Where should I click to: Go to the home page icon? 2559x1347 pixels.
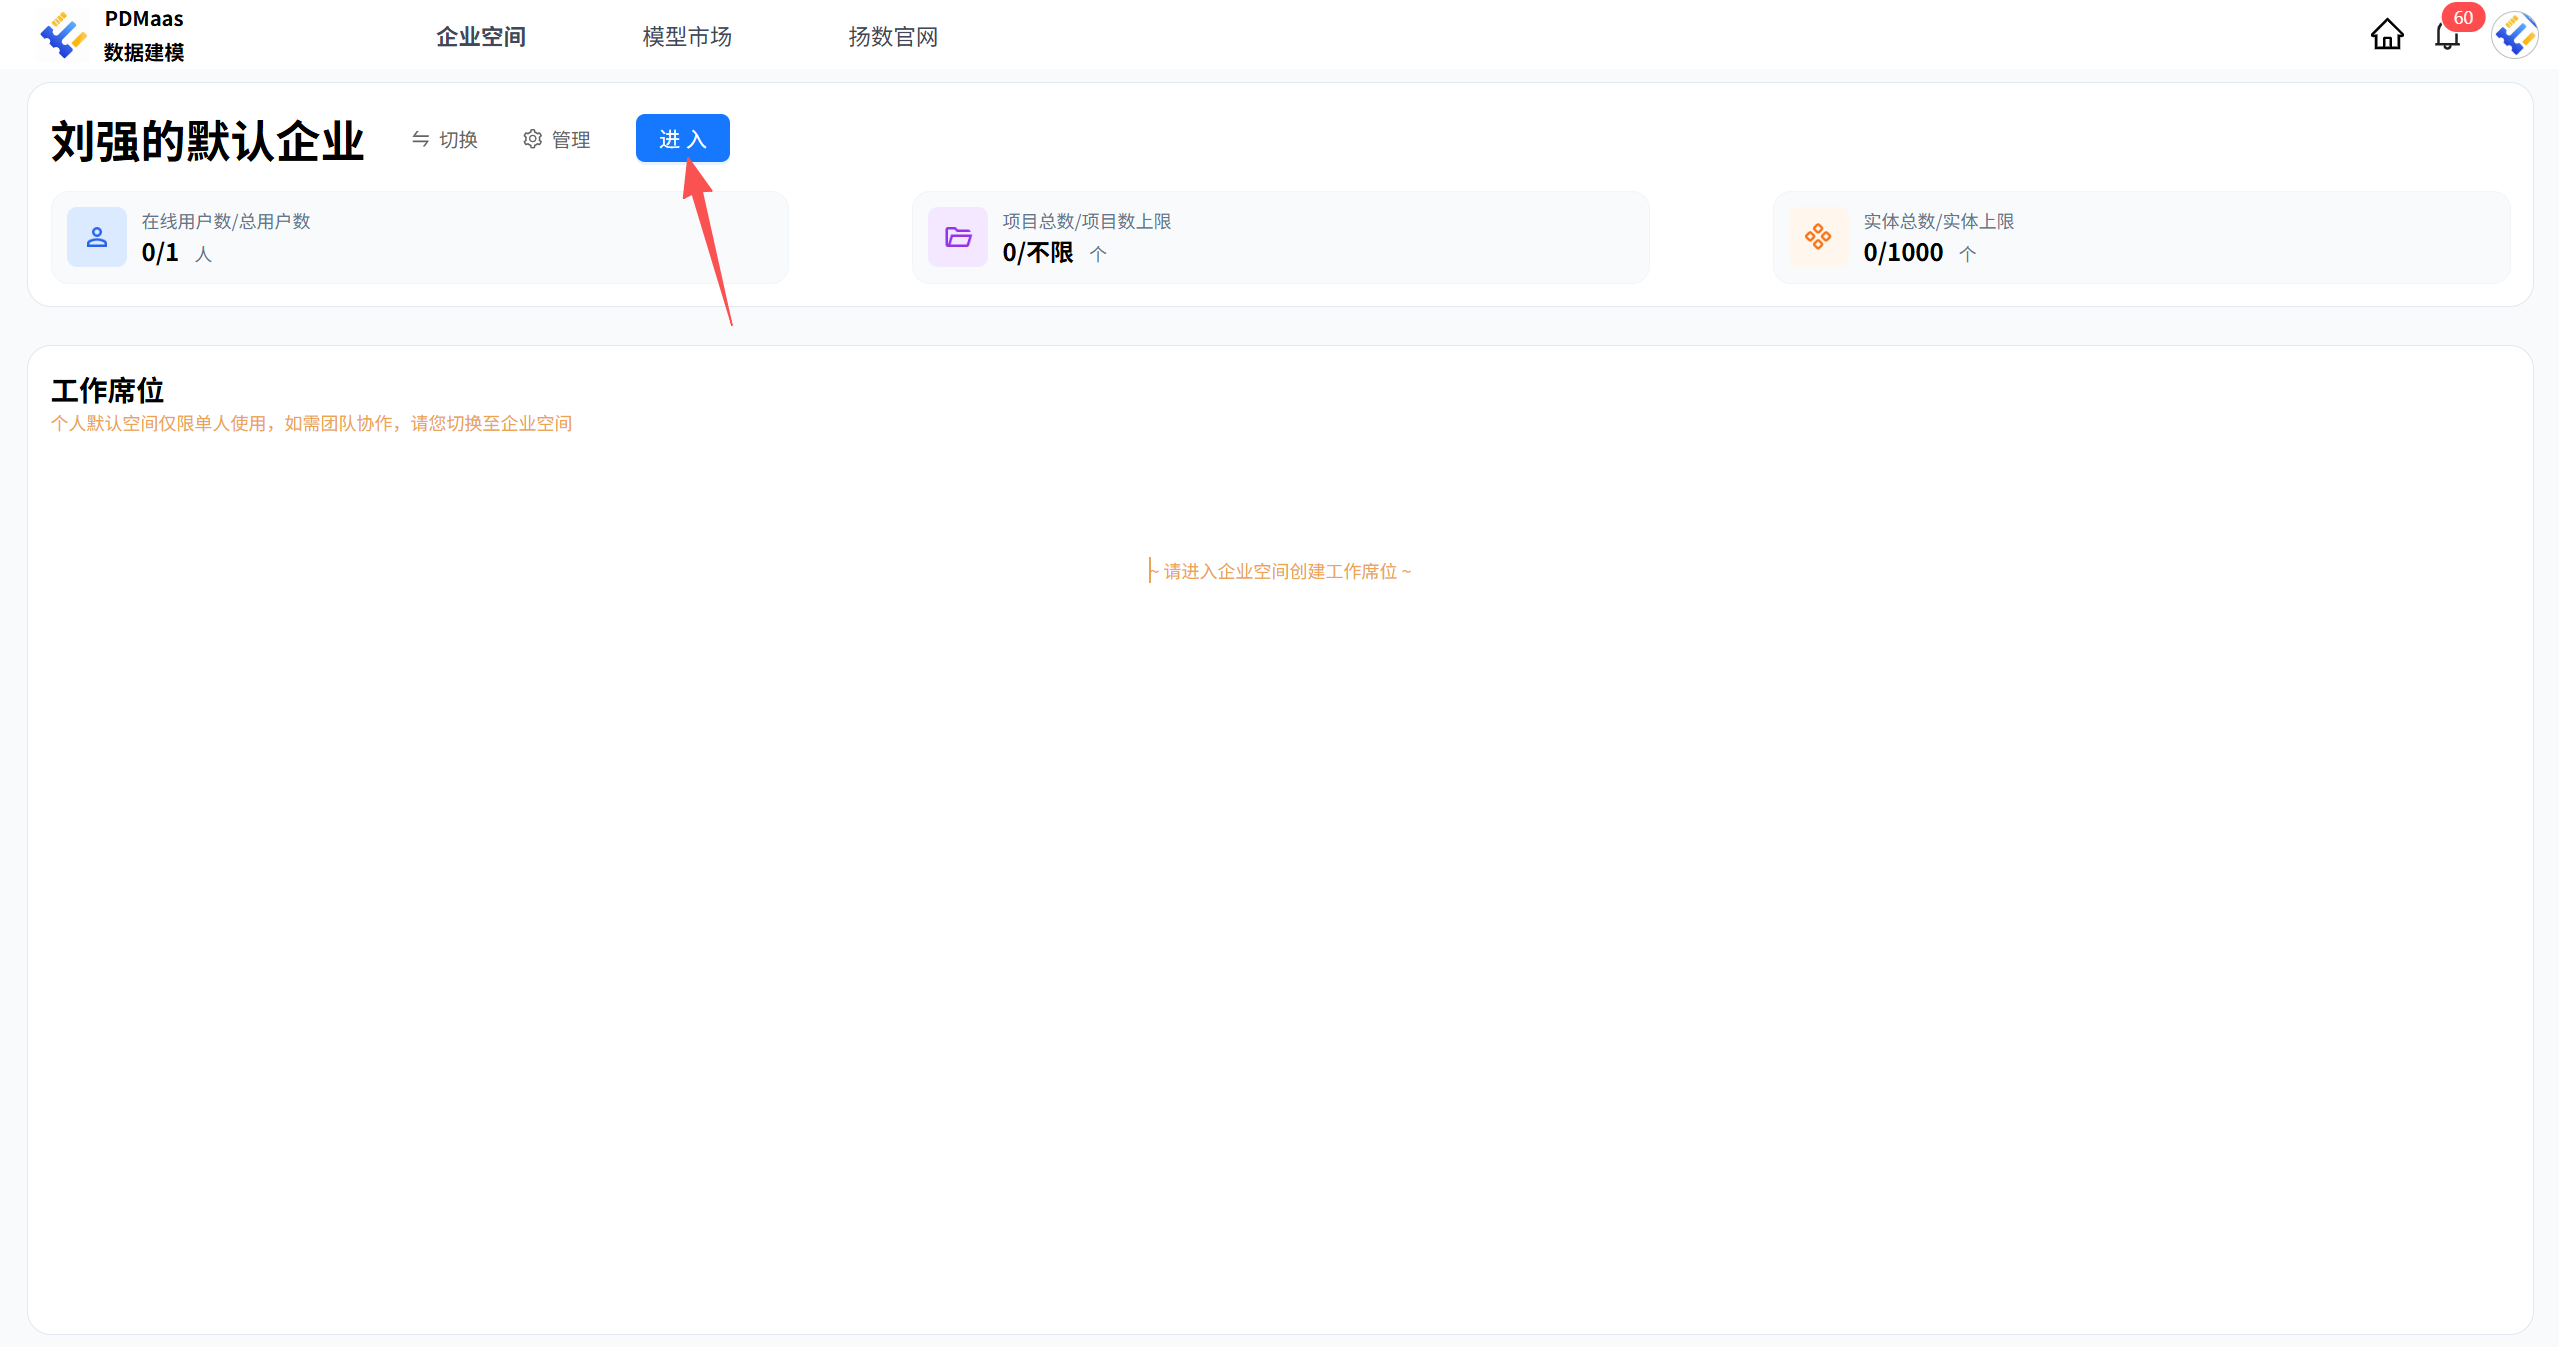(x=2386, y=35)
